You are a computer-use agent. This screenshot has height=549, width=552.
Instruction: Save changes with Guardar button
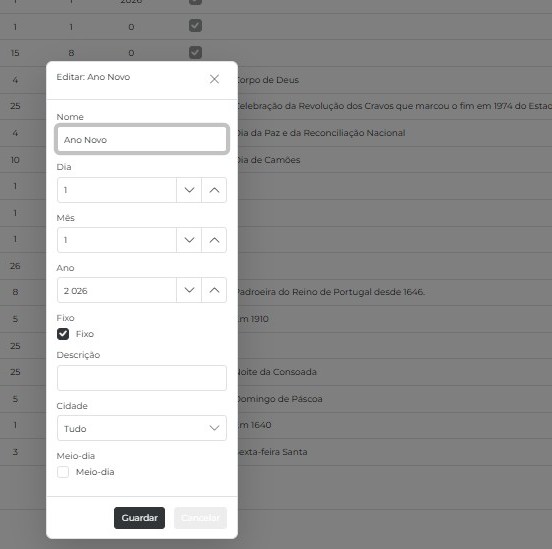point(139,518)
